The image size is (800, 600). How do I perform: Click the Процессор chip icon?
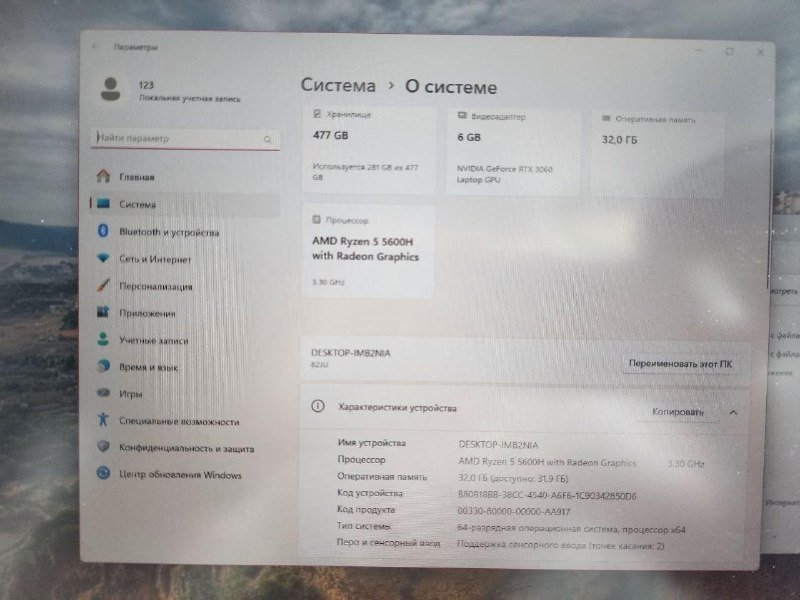(x=316, y=219)
